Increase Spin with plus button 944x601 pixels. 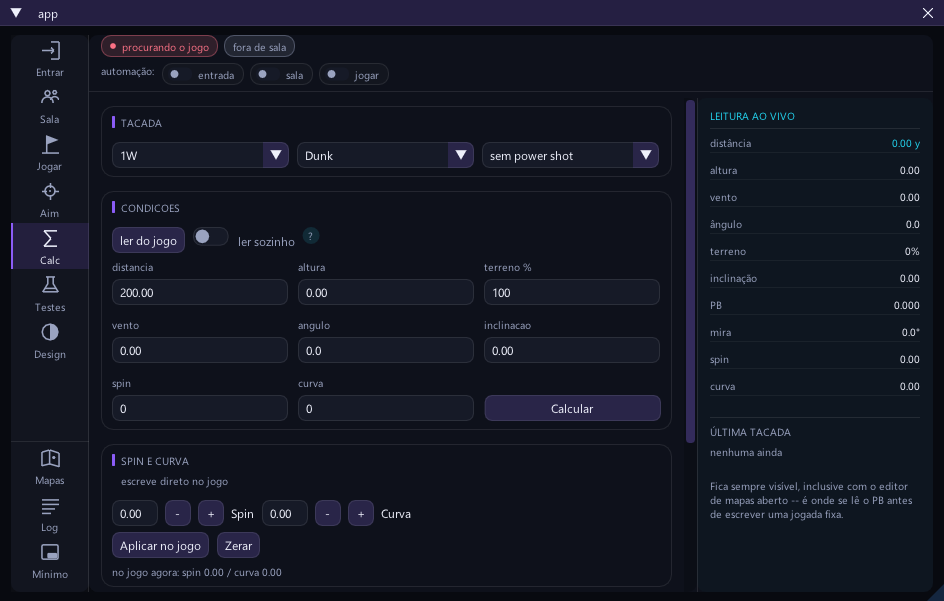[x=211, y=514]
